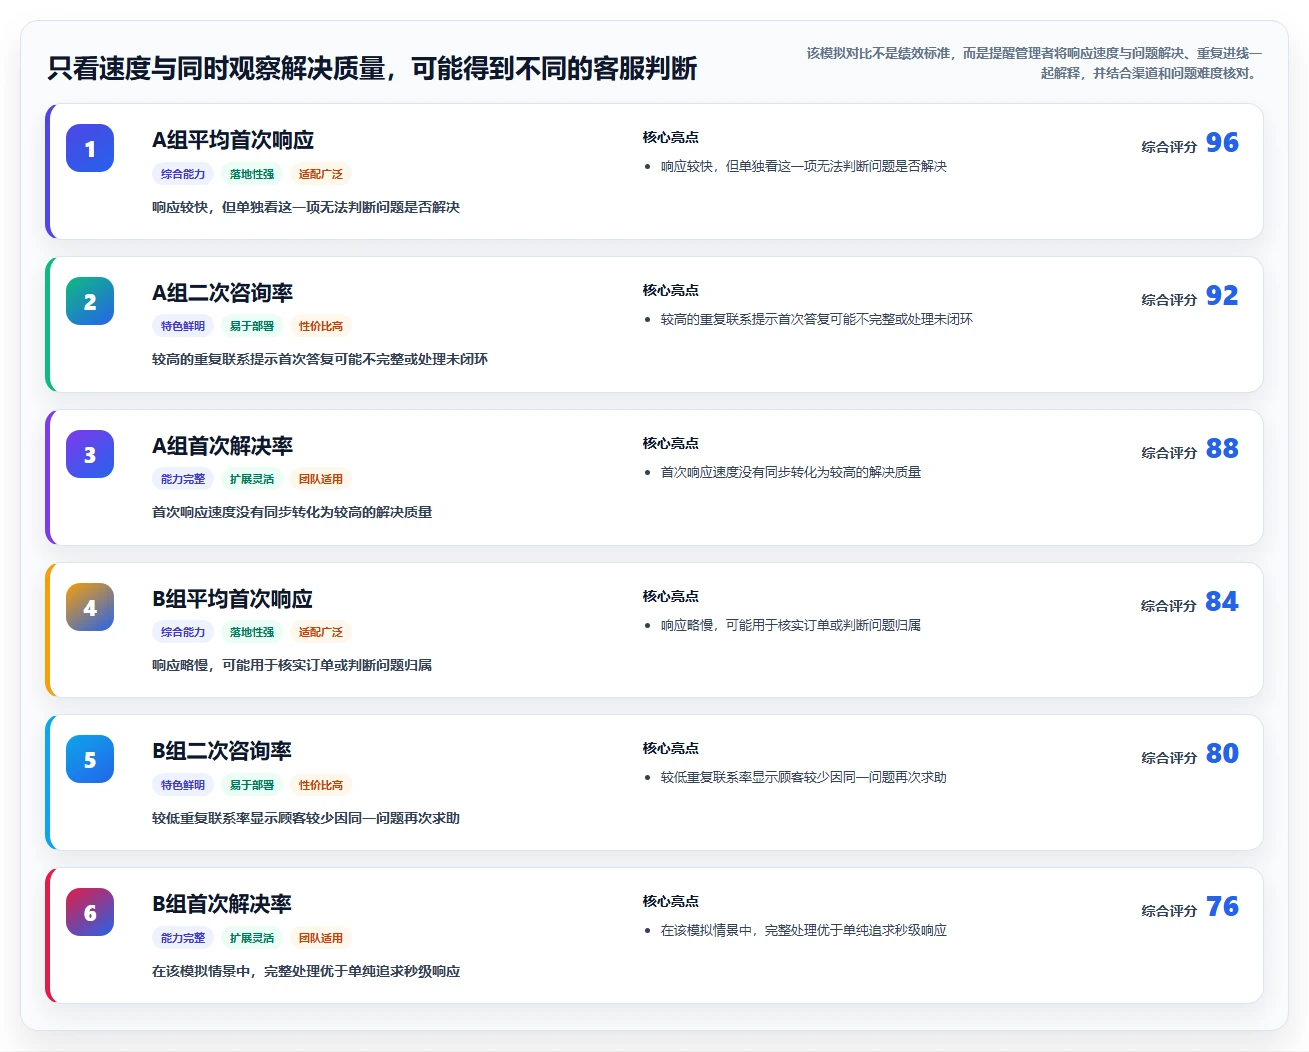
Task: Select the 团队适用 tag under B组首次解决率
Action: click(321, 938)
